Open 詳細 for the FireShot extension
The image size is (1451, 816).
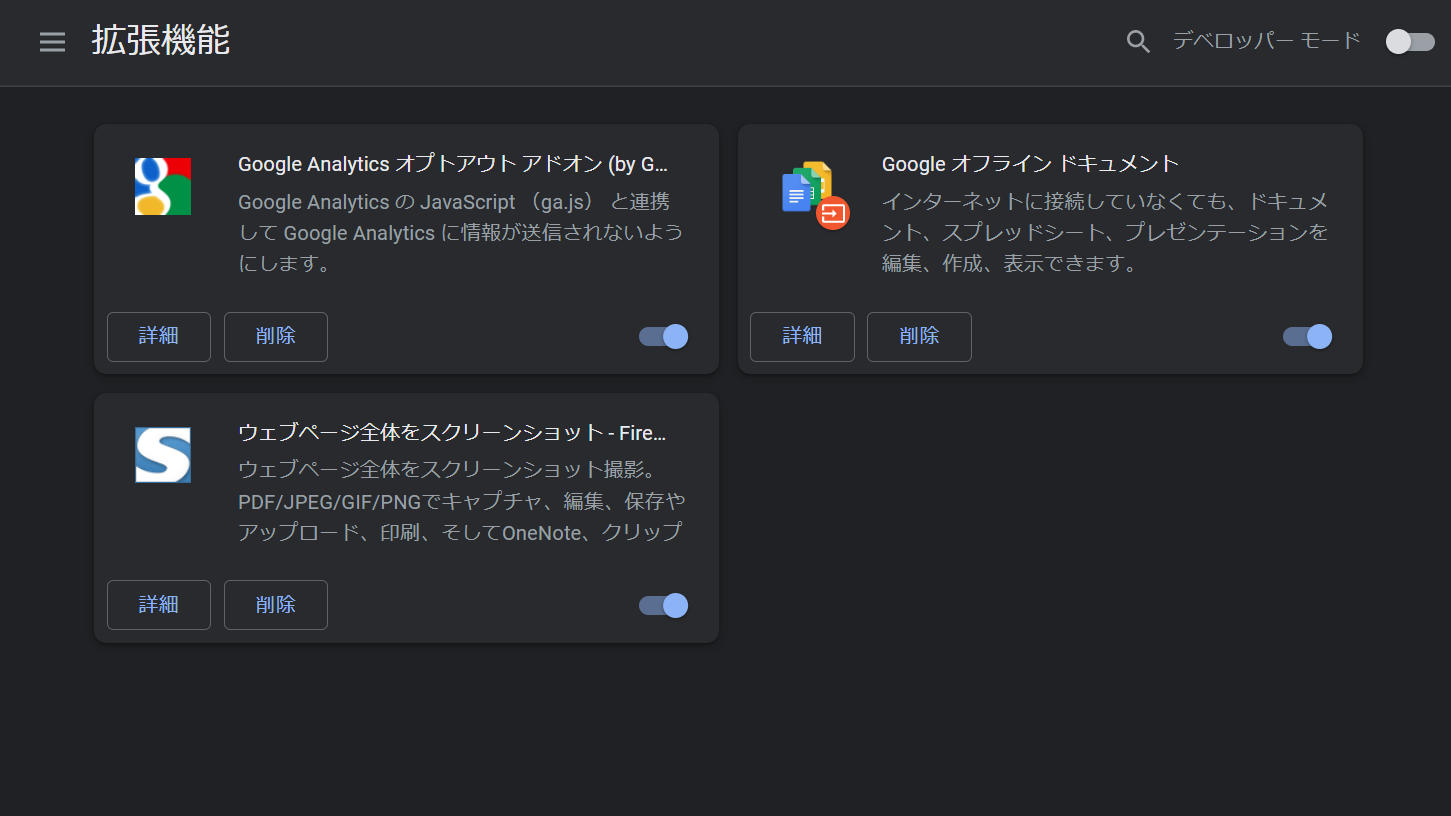tap(158, 604)
